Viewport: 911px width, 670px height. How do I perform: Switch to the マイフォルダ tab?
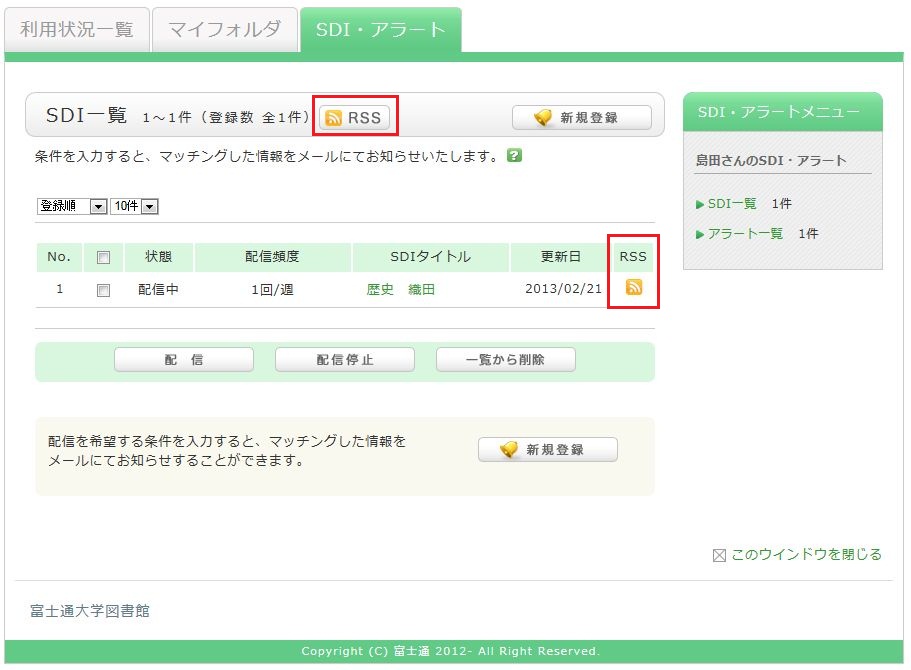224,30
